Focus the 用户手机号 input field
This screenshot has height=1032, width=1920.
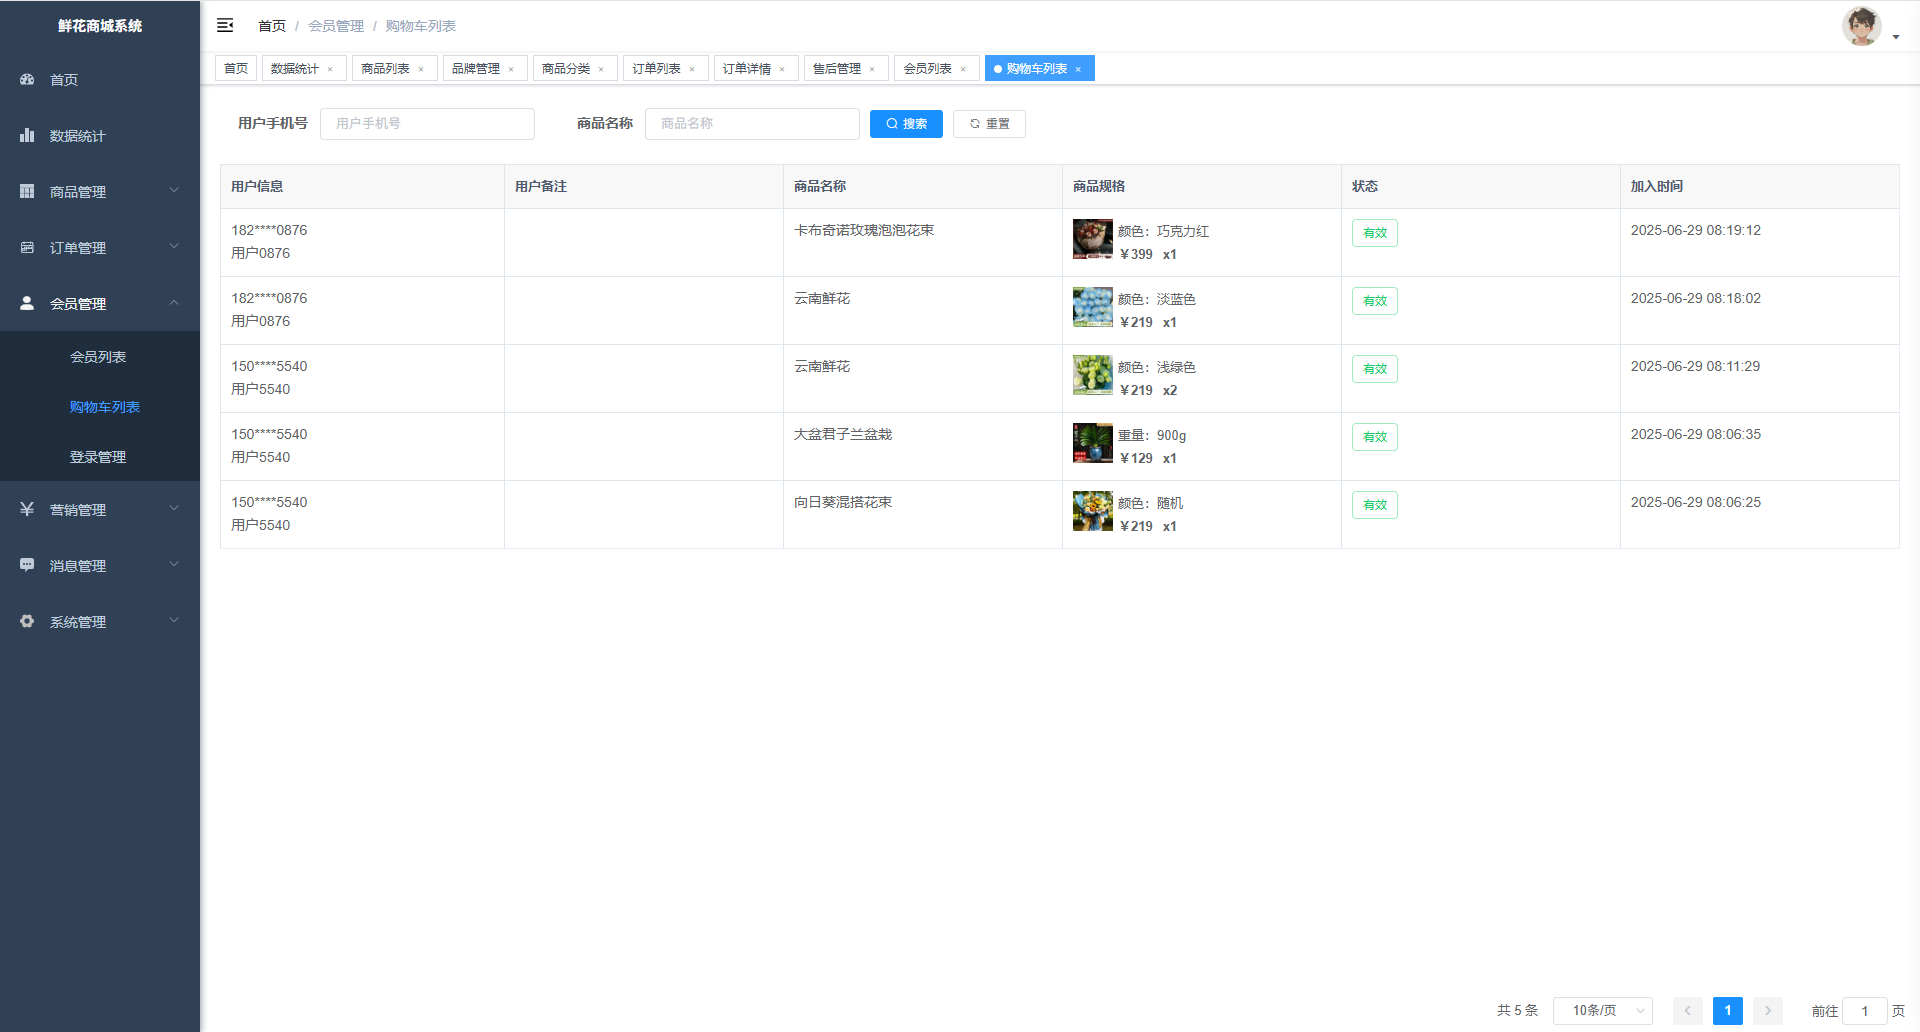point(427,124)
